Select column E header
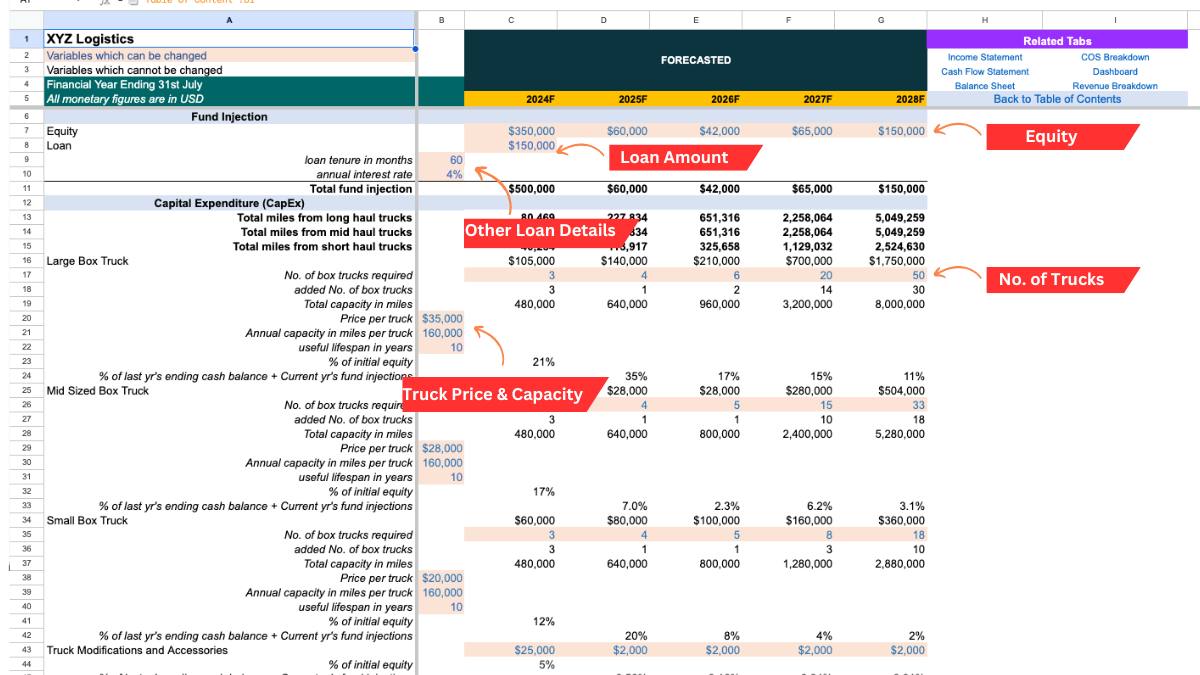Viewport: 1200px width, 675px height. (x=695, y=19)
